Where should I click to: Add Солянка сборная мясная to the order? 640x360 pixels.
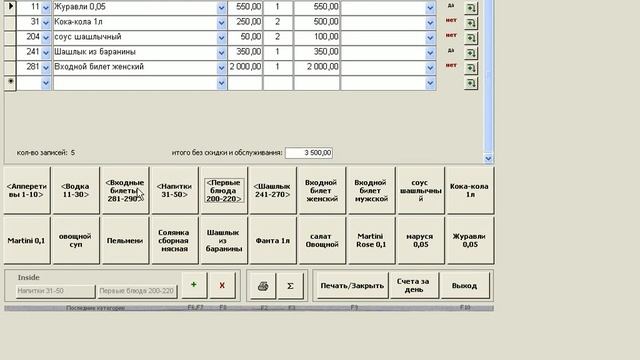pyautogui.click(x=174, y=240)
